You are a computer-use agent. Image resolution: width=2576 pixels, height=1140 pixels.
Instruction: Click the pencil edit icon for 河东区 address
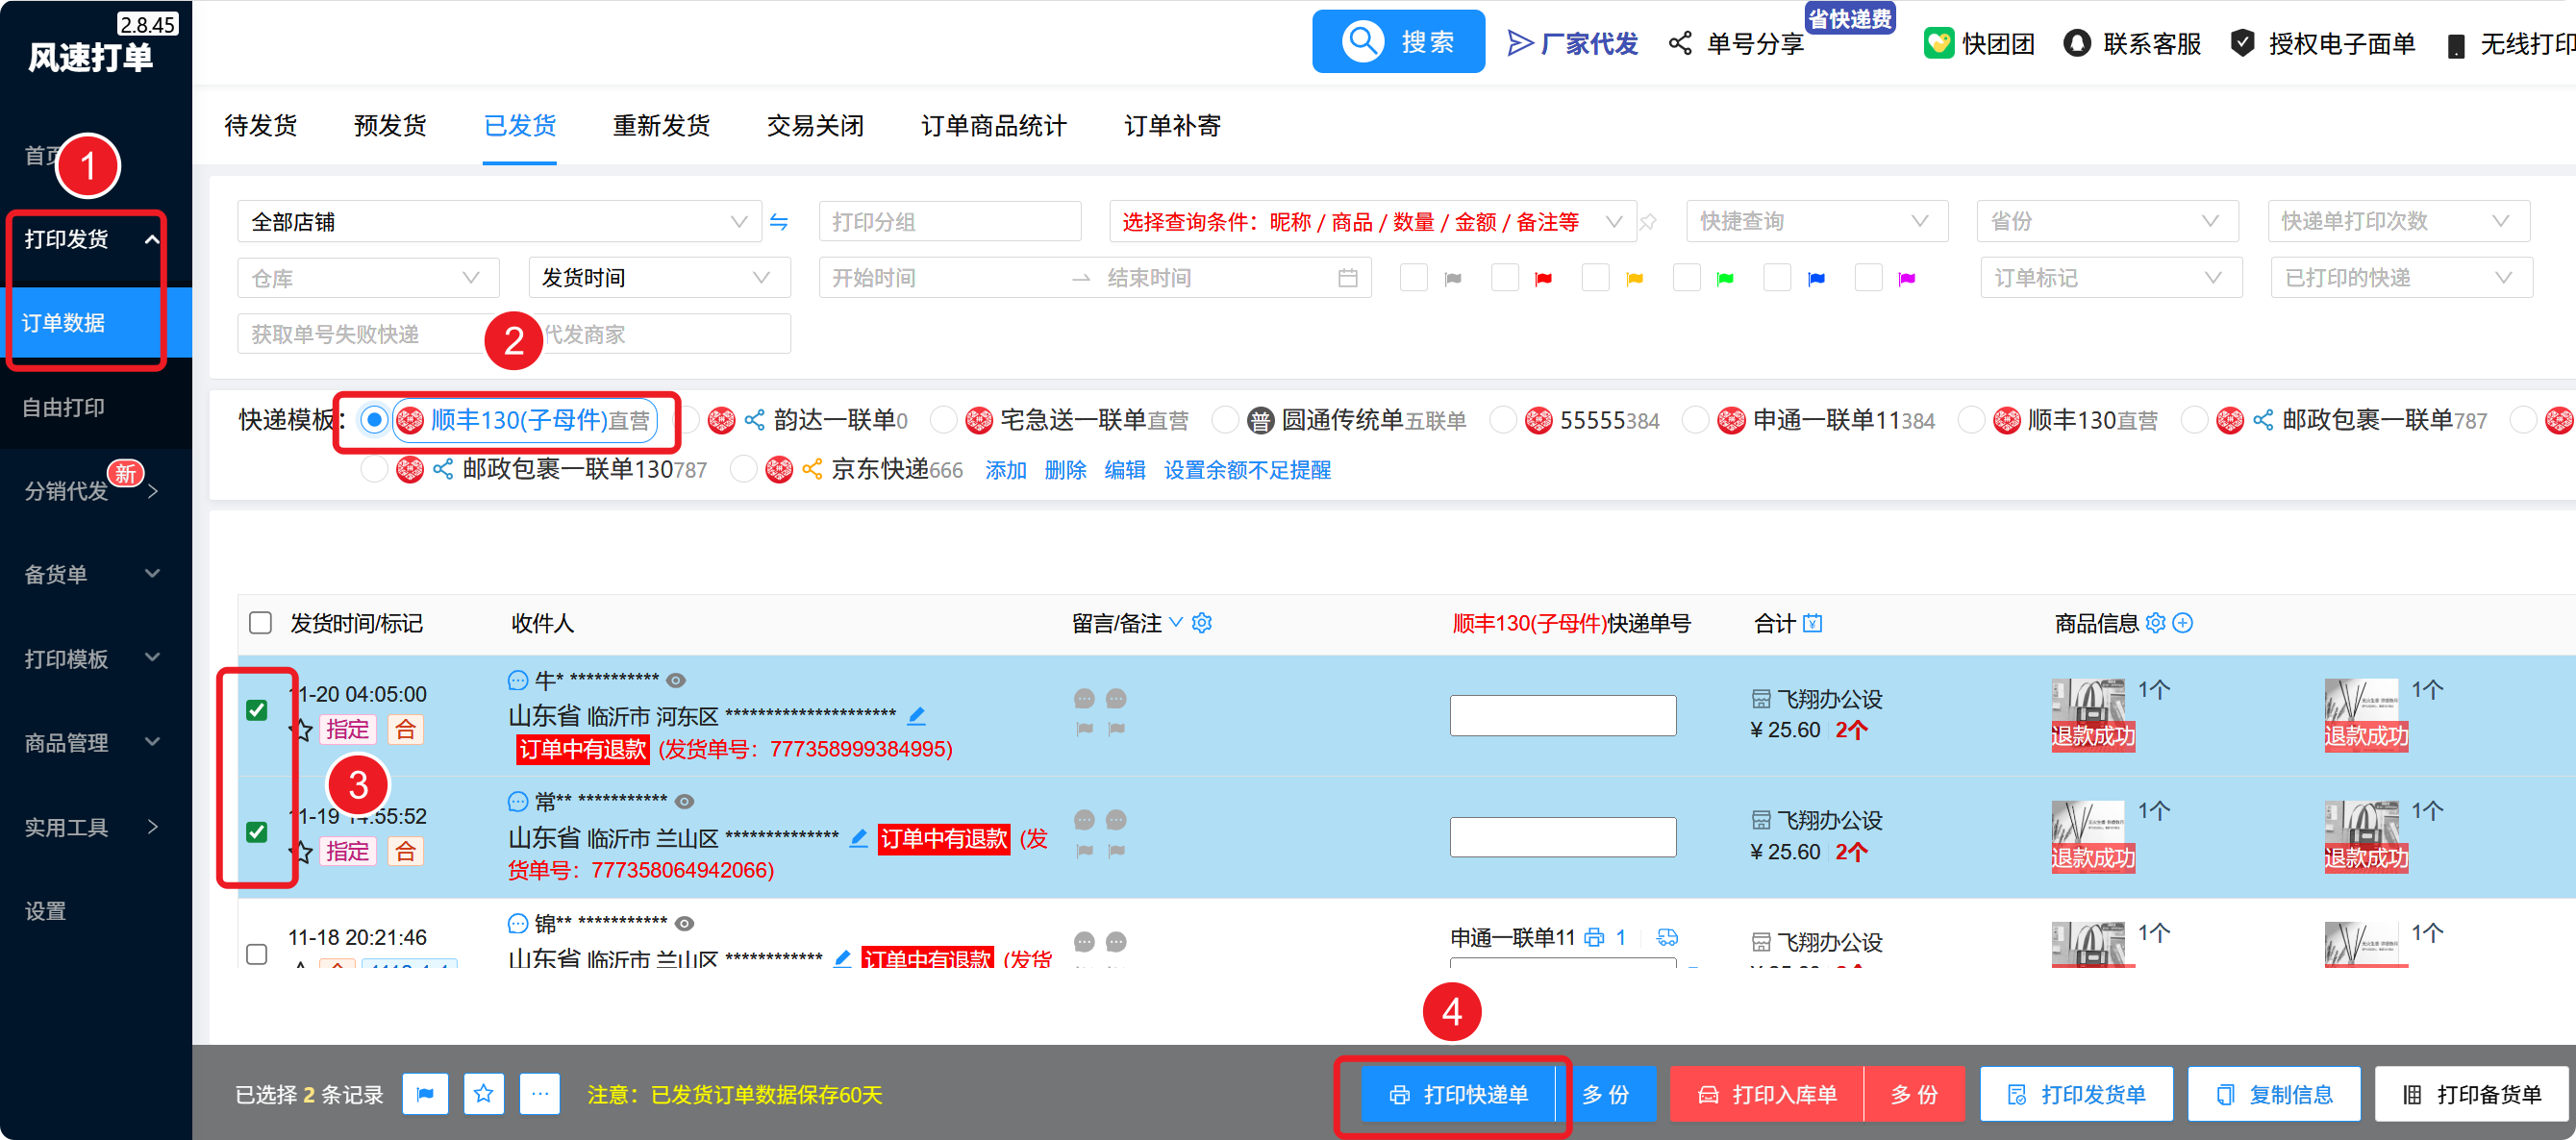(x=916, y=716)
